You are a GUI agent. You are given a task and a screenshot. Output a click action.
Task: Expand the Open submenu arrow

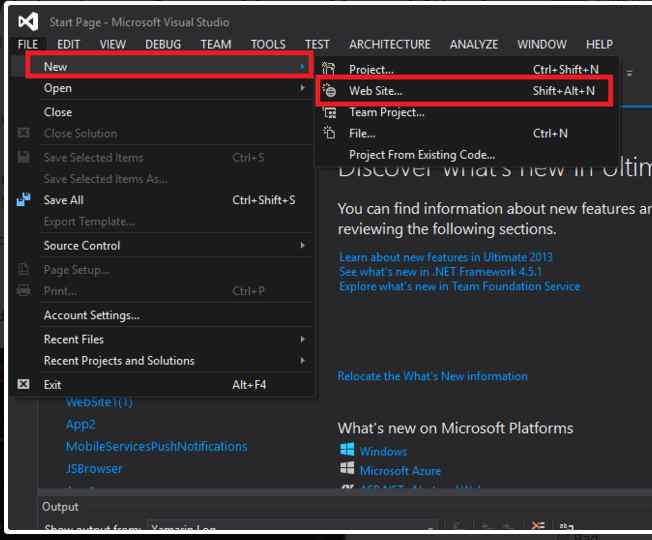[302, 88]
